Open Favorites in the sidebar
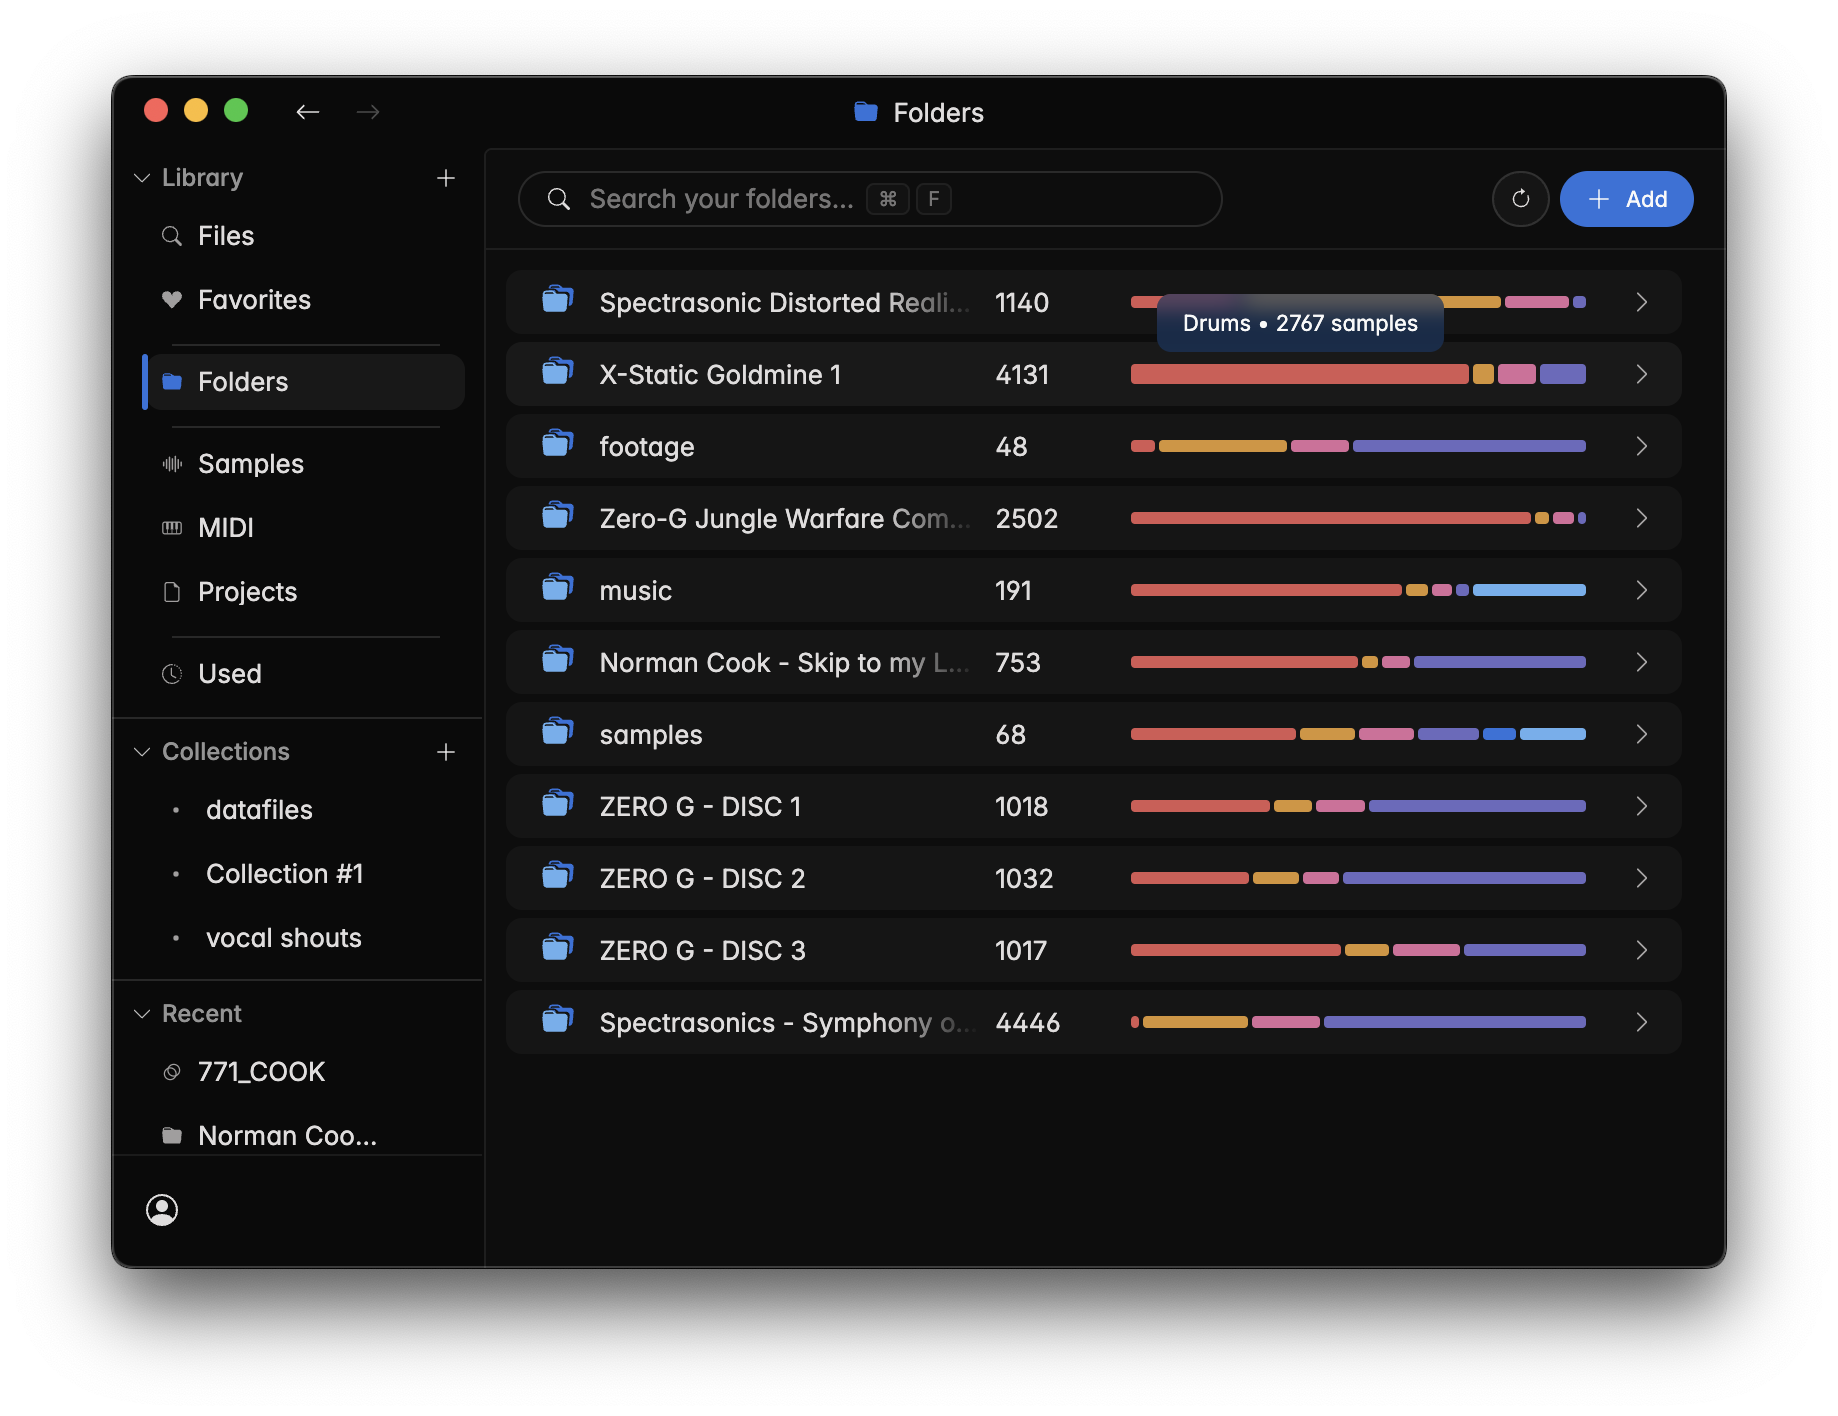This screenshot has height=1416, width=1838. point(254,300)
